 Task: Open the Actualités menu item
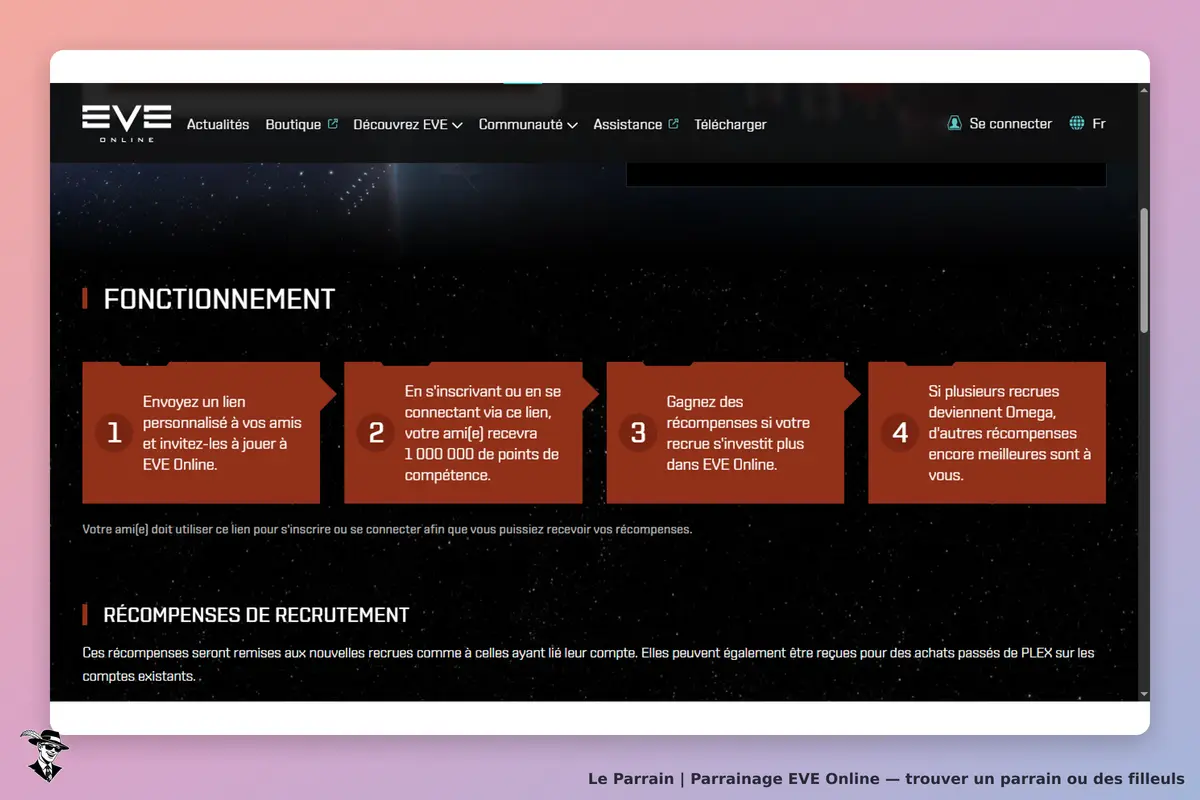tap(218, 125)
